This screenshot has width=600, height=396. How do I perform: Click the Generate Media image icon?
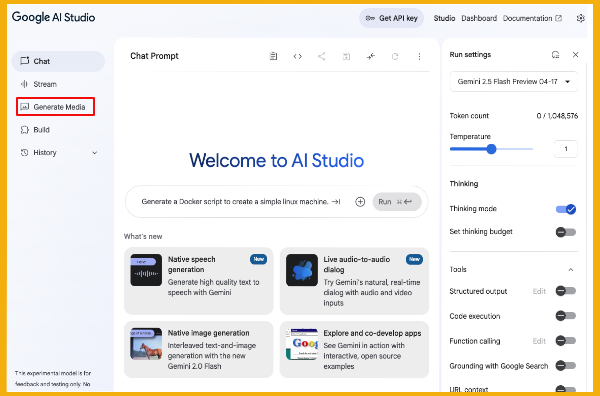[24, 107]
